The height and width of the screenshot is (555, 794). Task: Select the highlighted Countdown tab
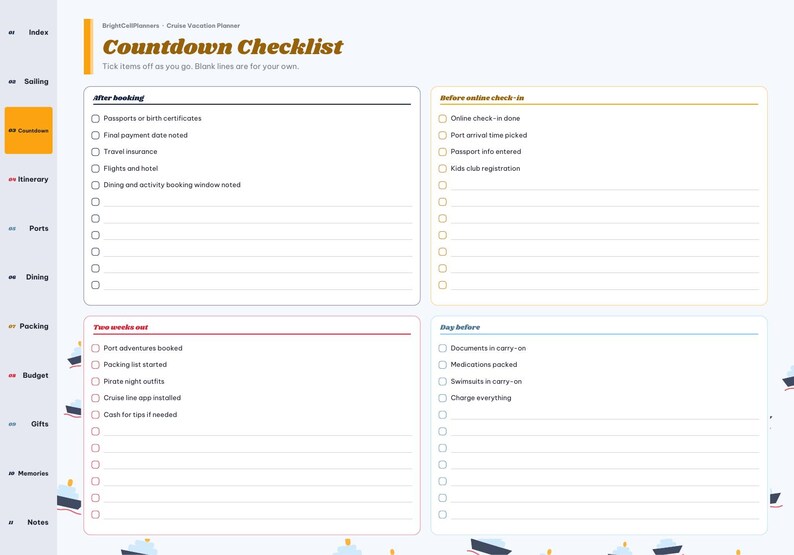pyautogui.click(x=28, y=130)
